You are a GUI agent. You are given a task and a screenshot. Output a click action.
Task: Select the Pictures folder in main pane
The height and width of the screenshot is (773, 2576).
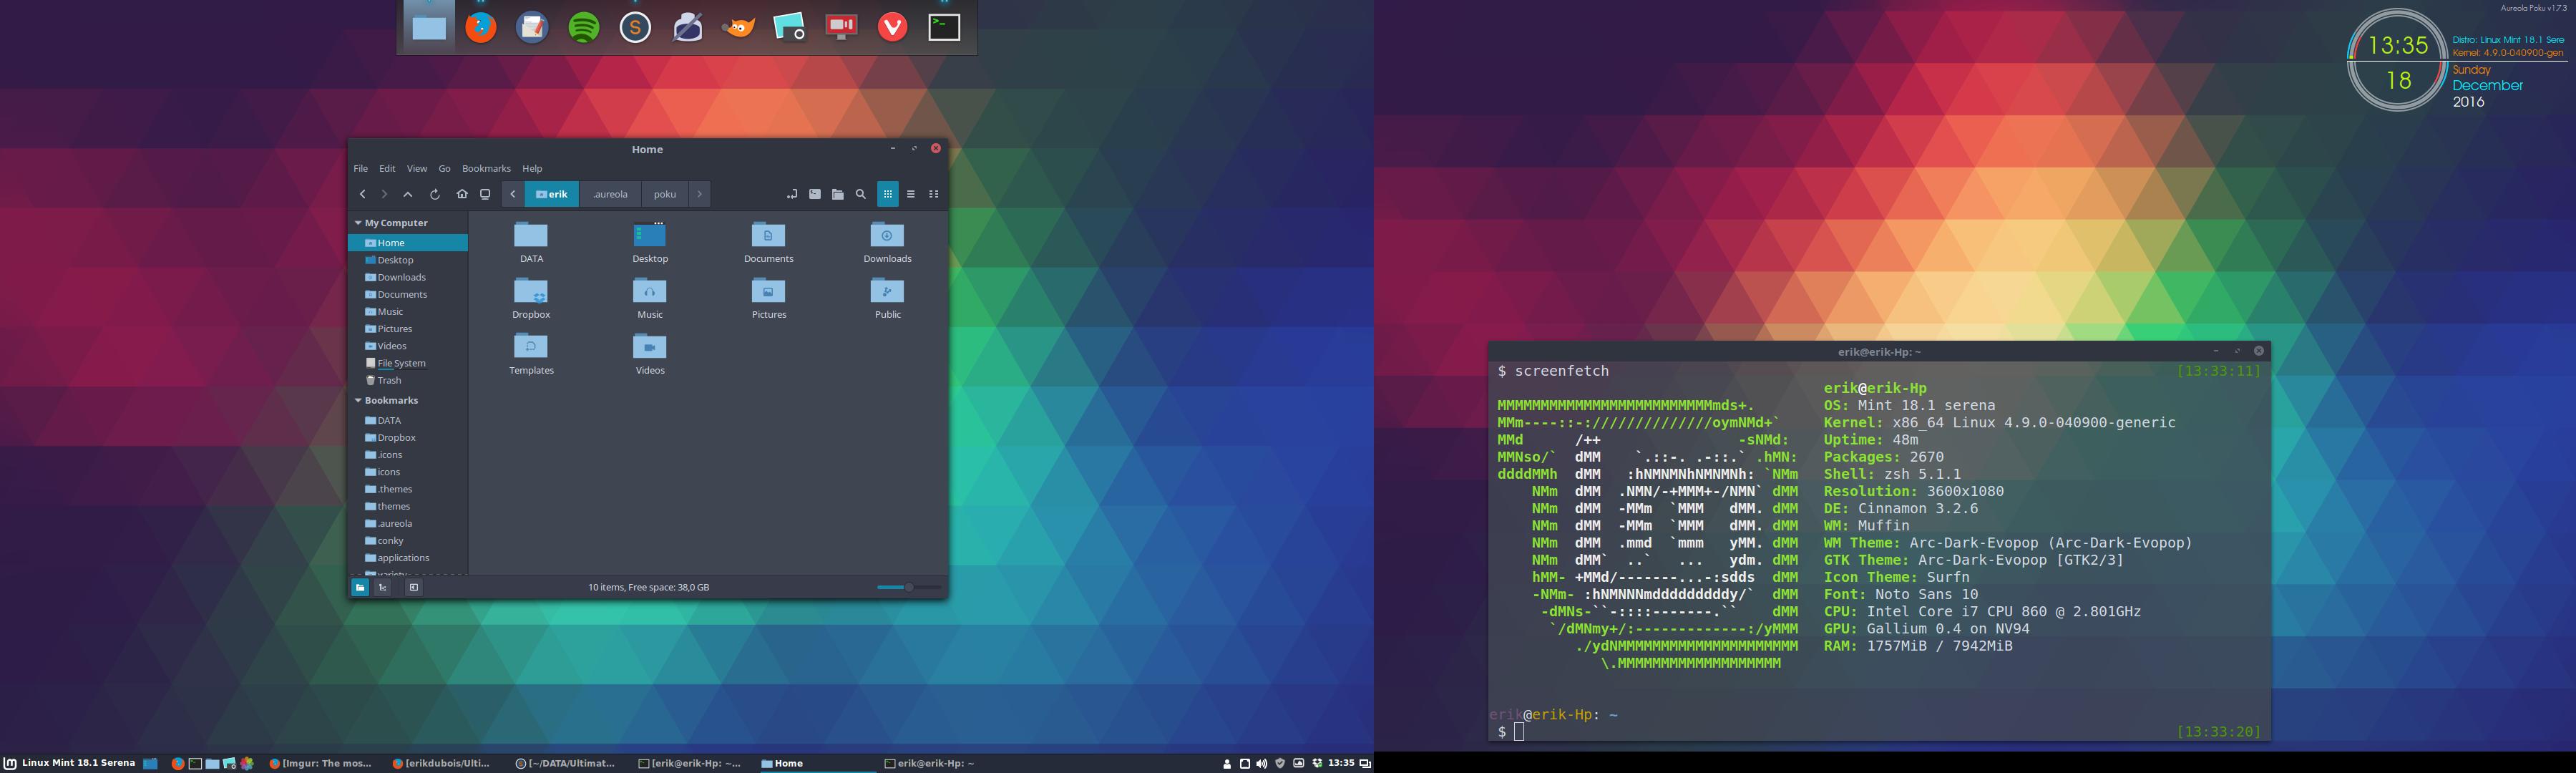pyautogui.click(x=768, y=298)
